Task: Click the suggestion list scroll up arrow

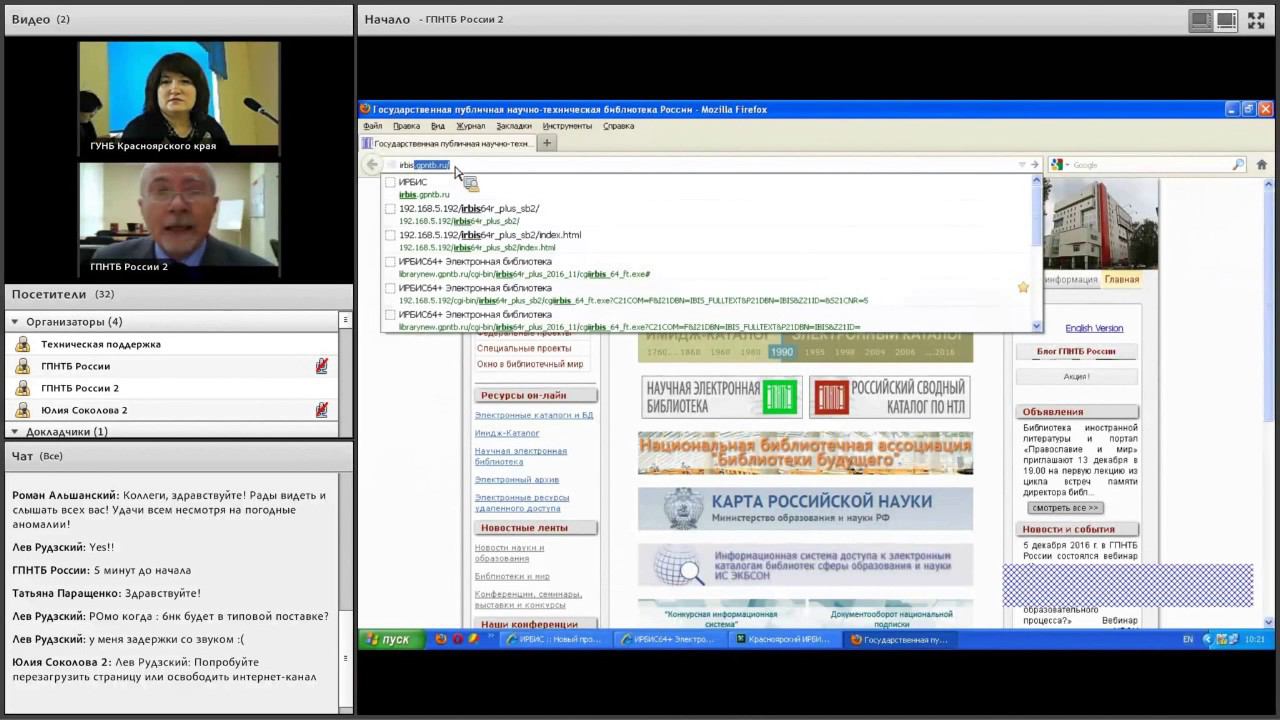Action: (x=1036, y=181)
